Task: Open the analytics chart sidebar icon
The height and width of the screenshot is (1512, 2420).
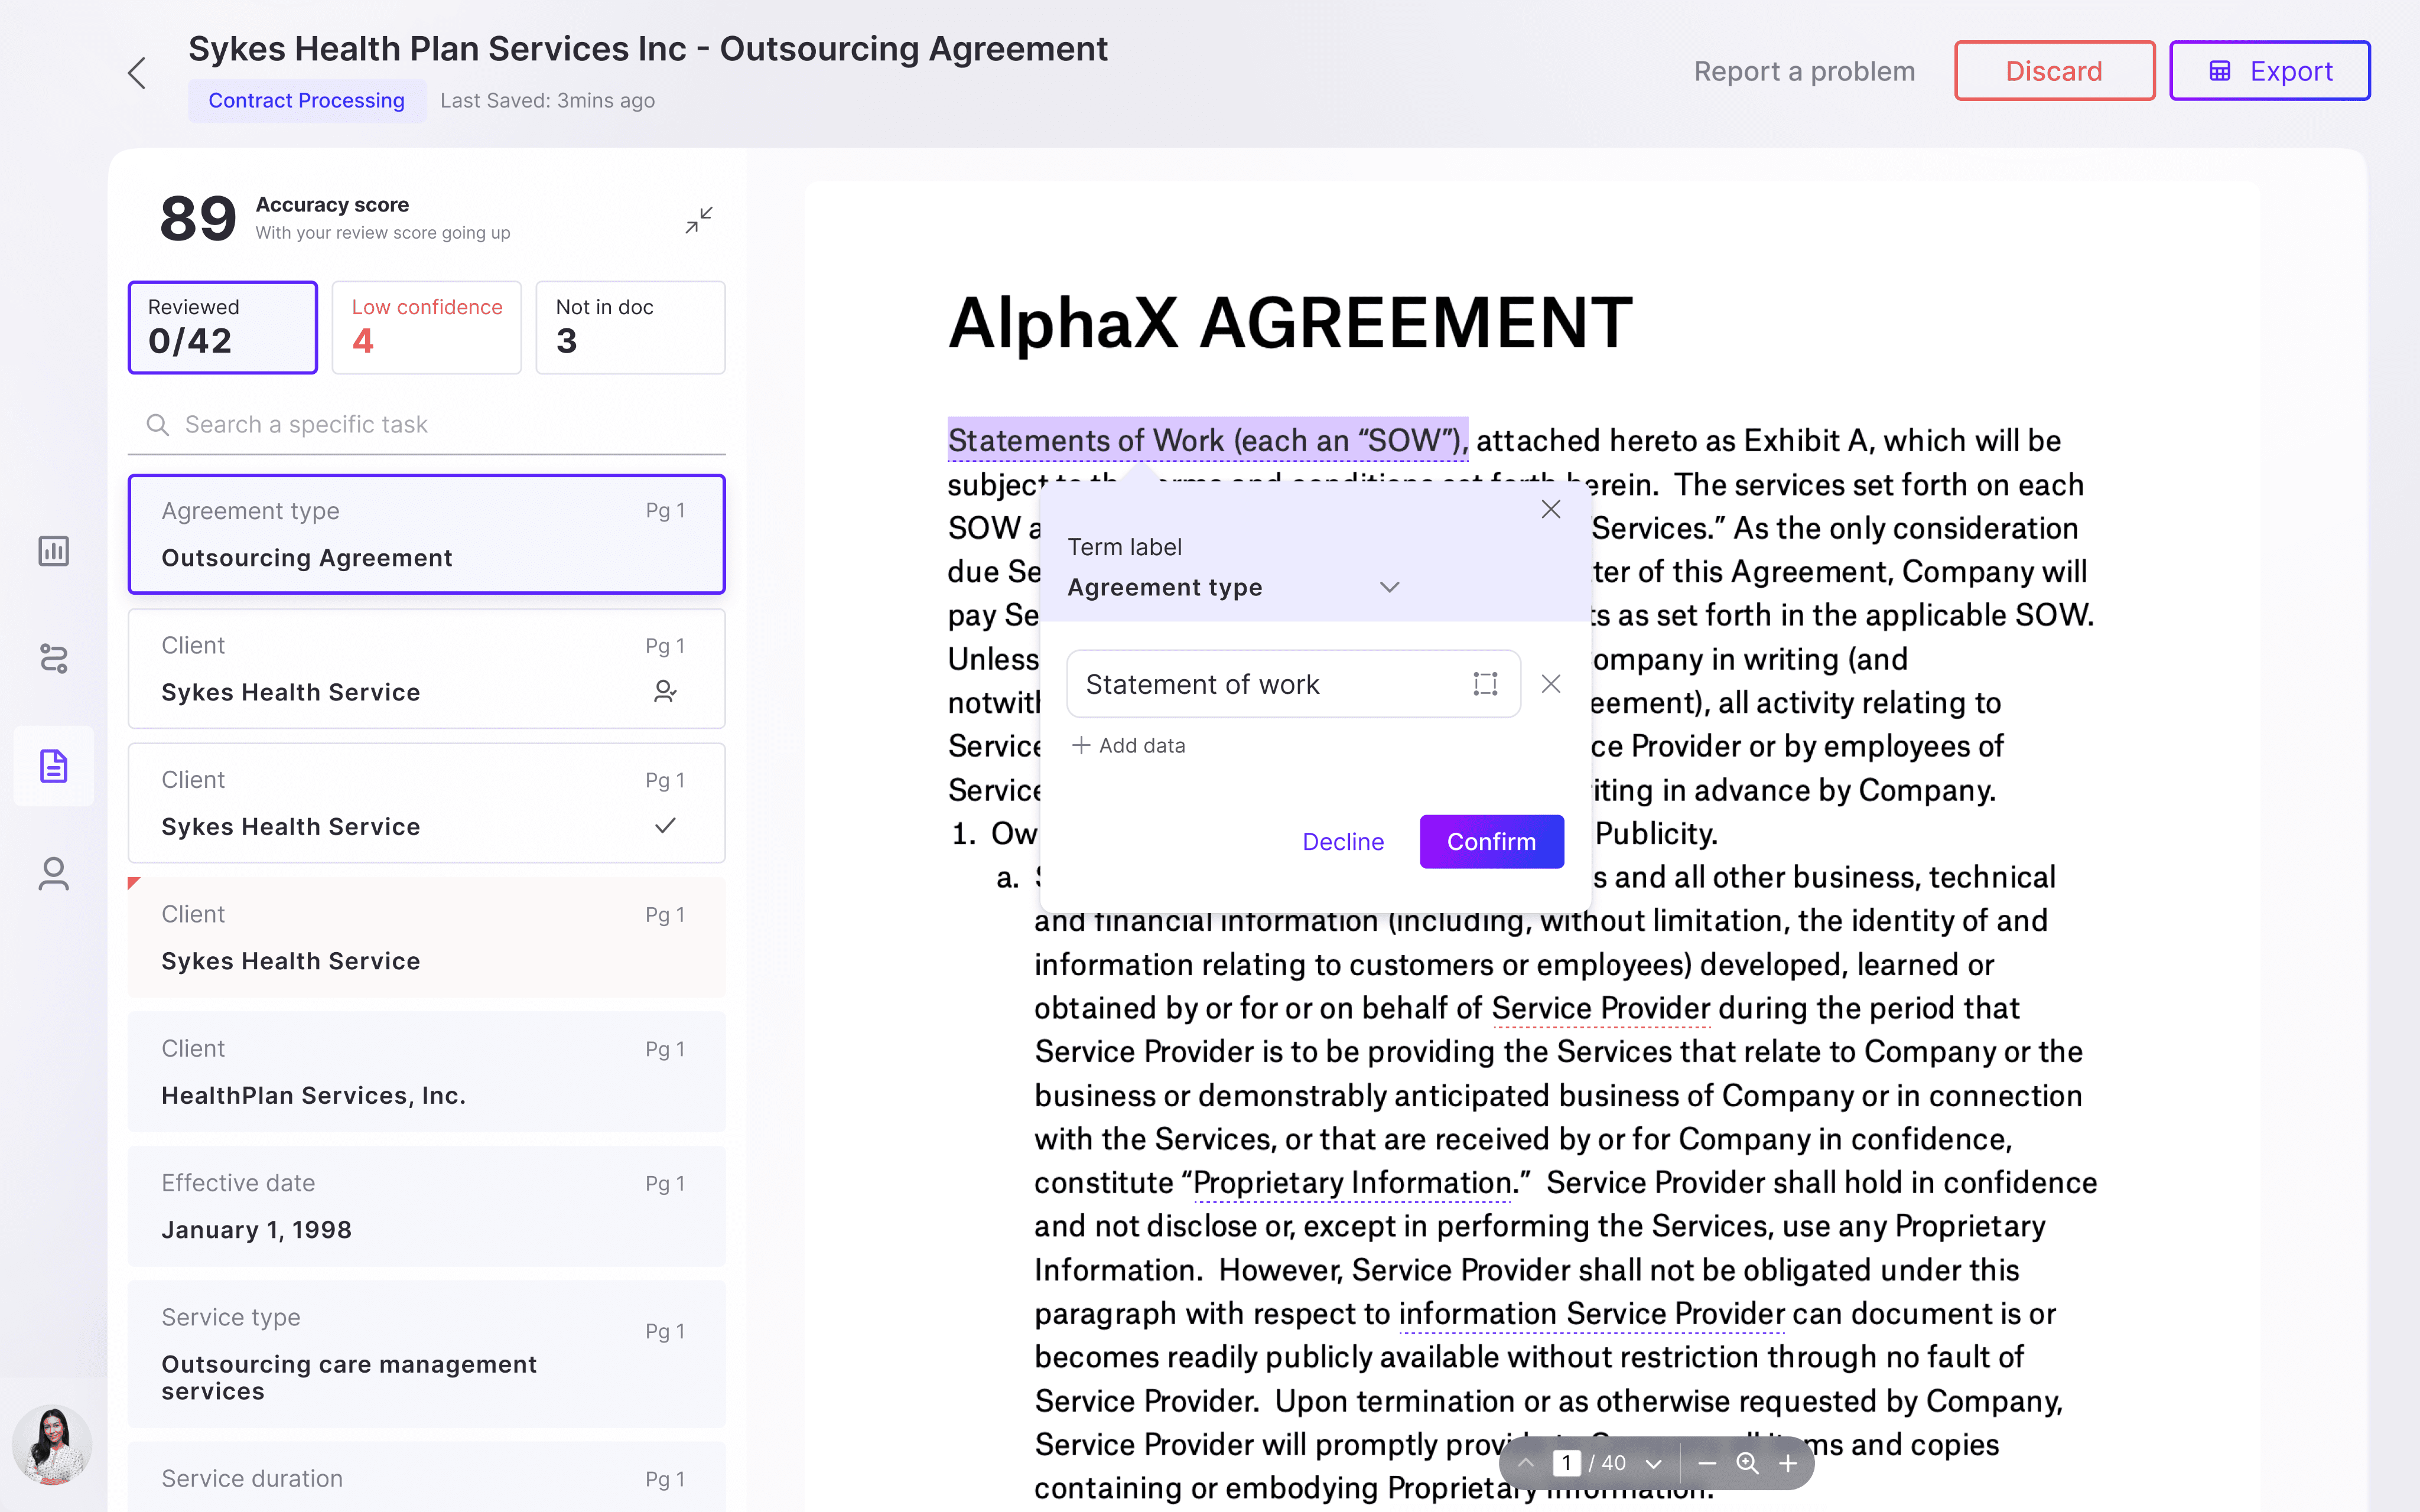Action: pyautogui.click(x=54, y=551)
